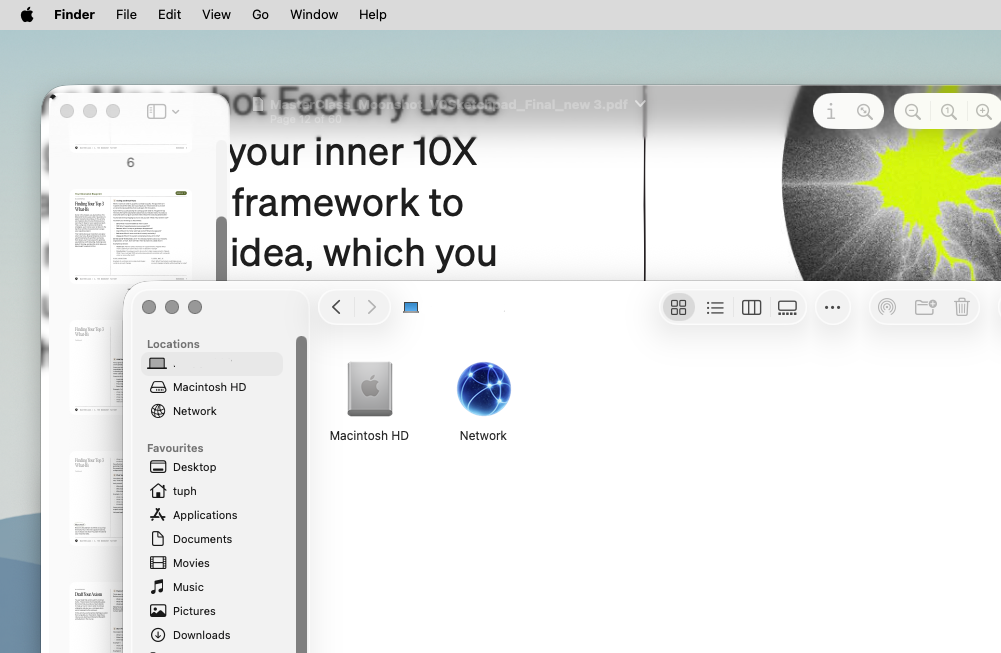Zoom out in the Preview window
1001x653 pixels.
click(913, 112)
